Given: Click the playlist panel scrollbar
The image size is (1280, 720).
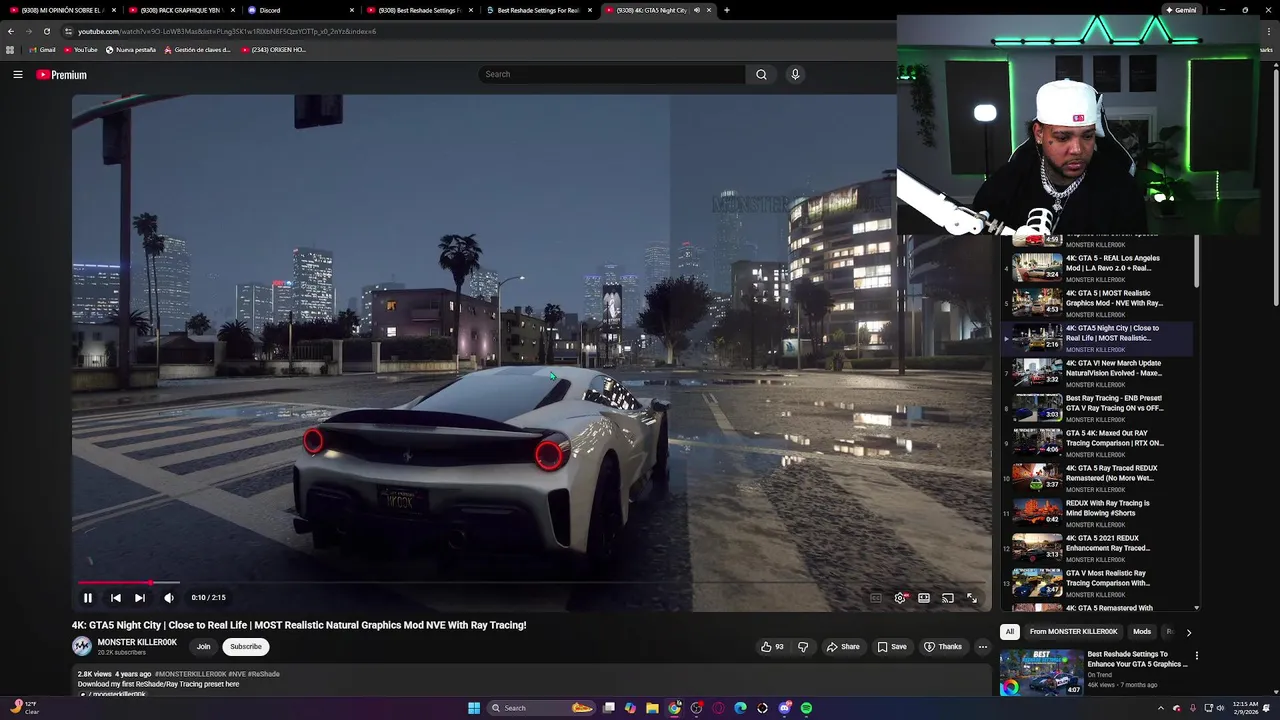Looking at the screenshot, I should [x=1196, y=260].
